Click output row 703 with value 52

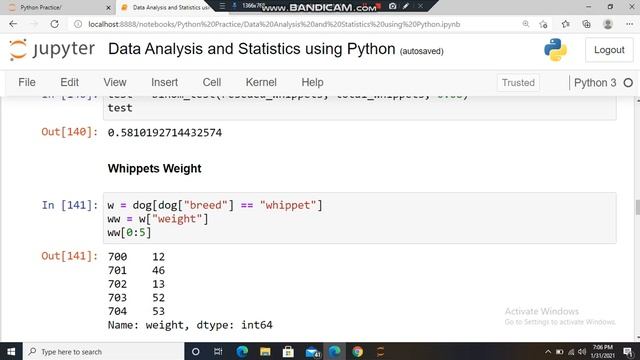(x=136, y=298)
